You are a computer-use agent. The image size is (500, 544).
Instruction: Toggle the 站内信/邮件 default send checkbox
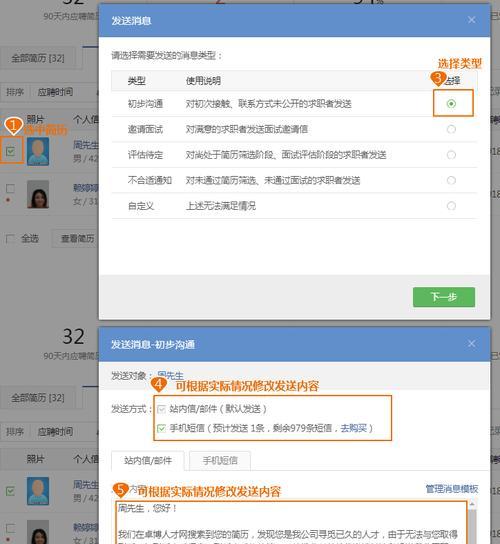(161, 409)
